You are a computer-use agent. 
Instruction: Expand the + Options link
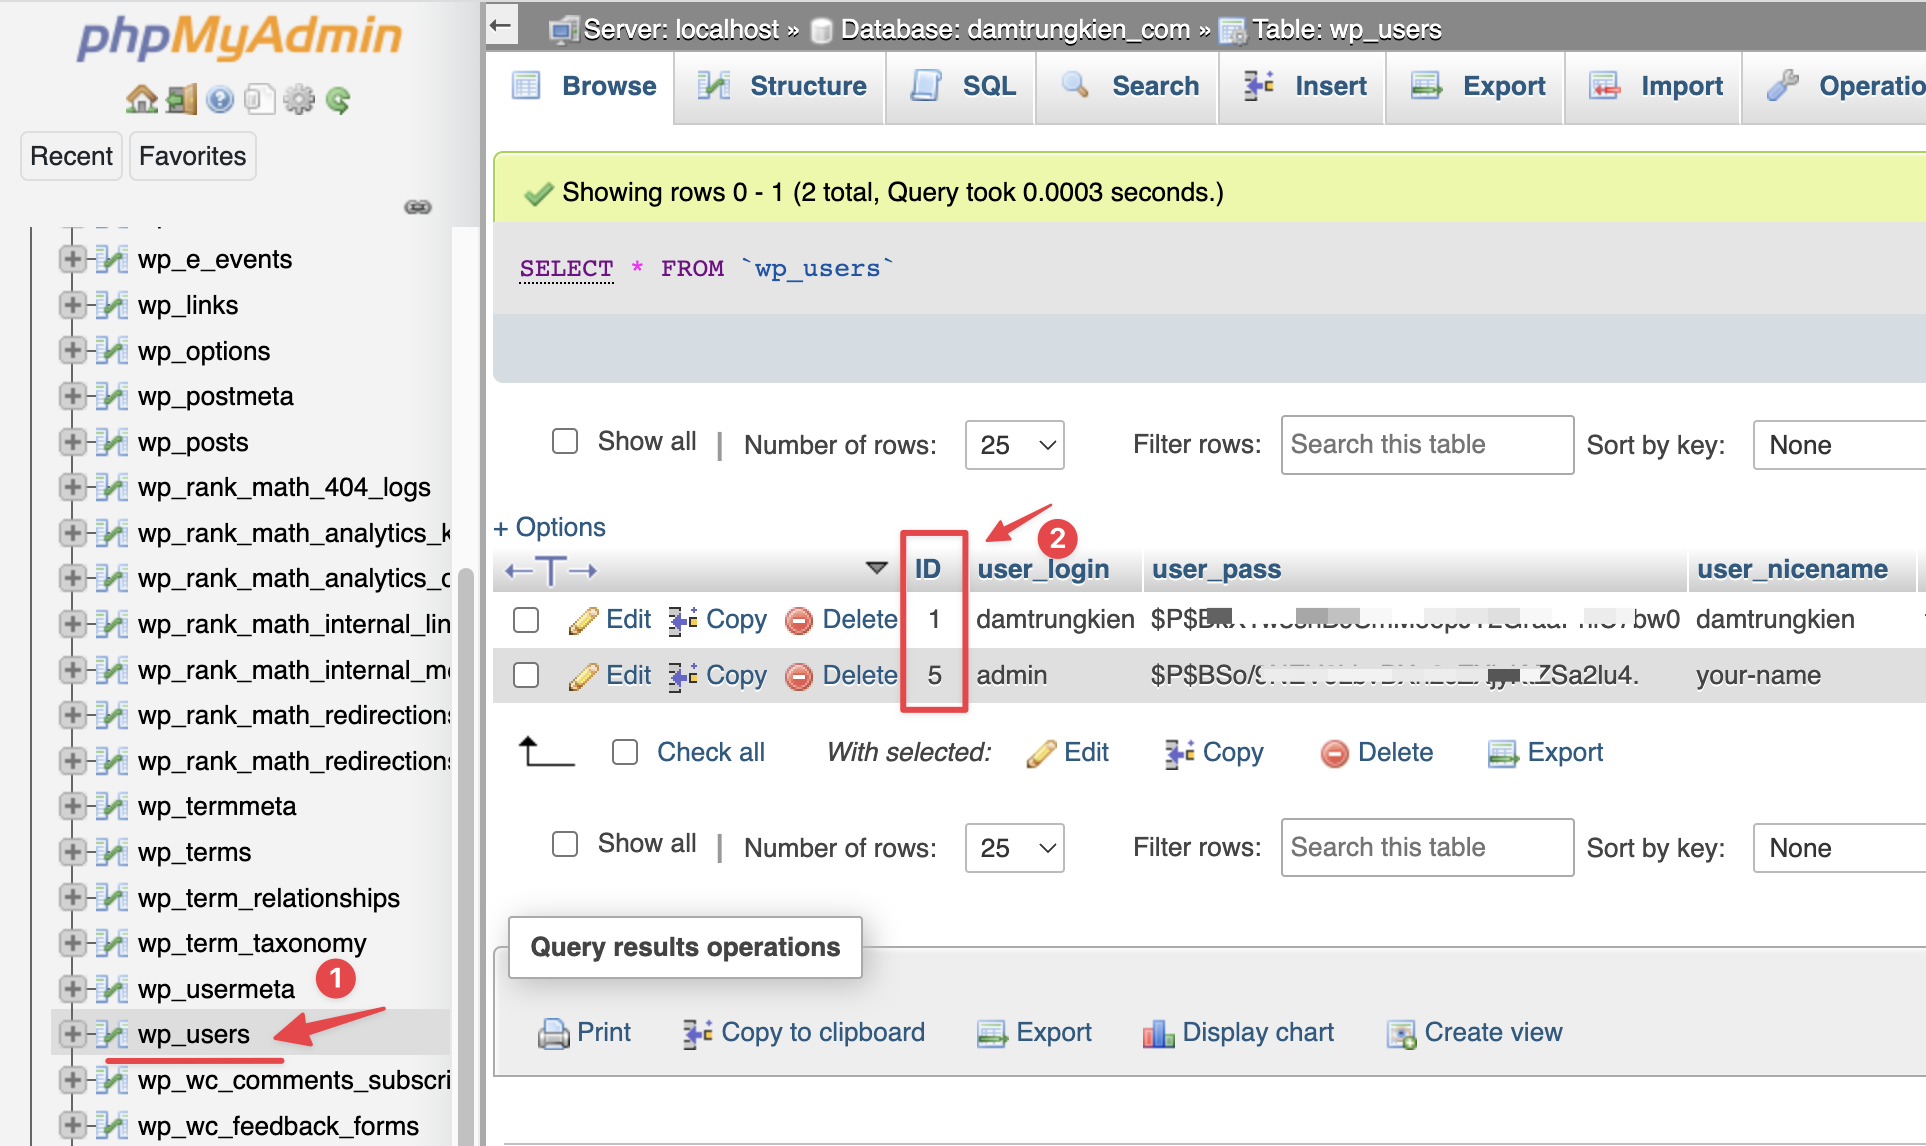[550, 527]
